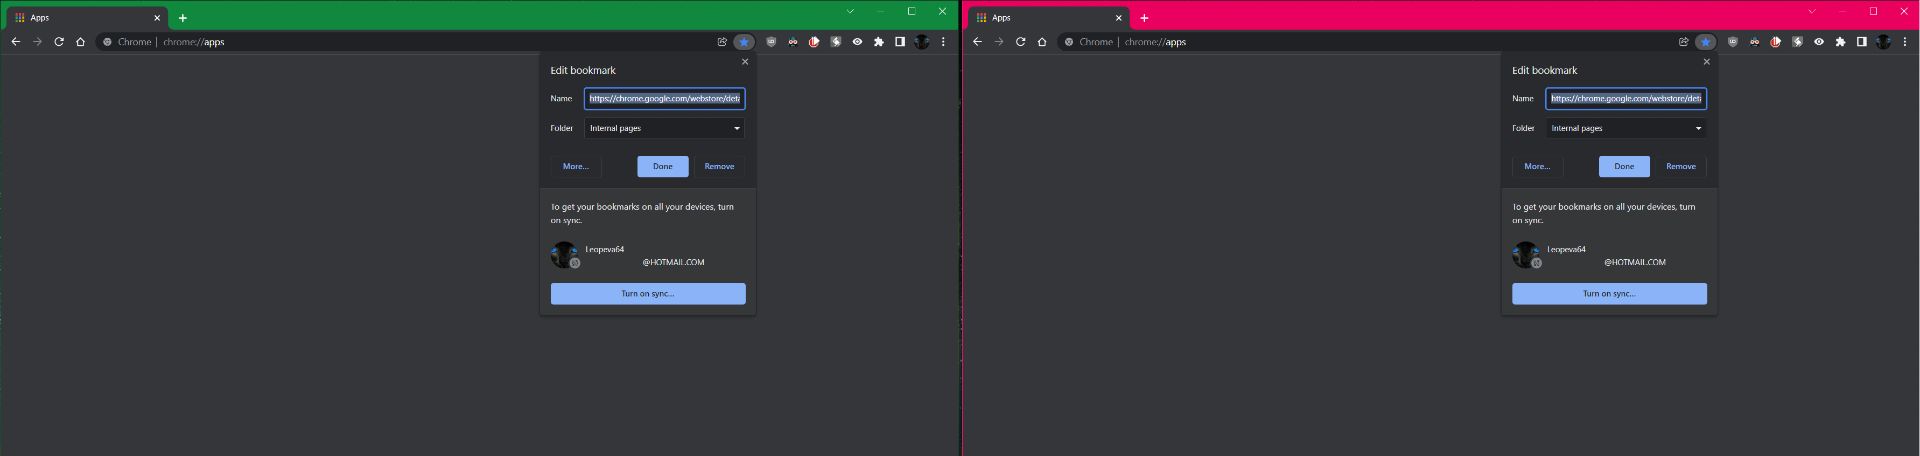Maximize the green Chrome window
This screenshot has width=1920, height=456.
[x=912, y=12]
